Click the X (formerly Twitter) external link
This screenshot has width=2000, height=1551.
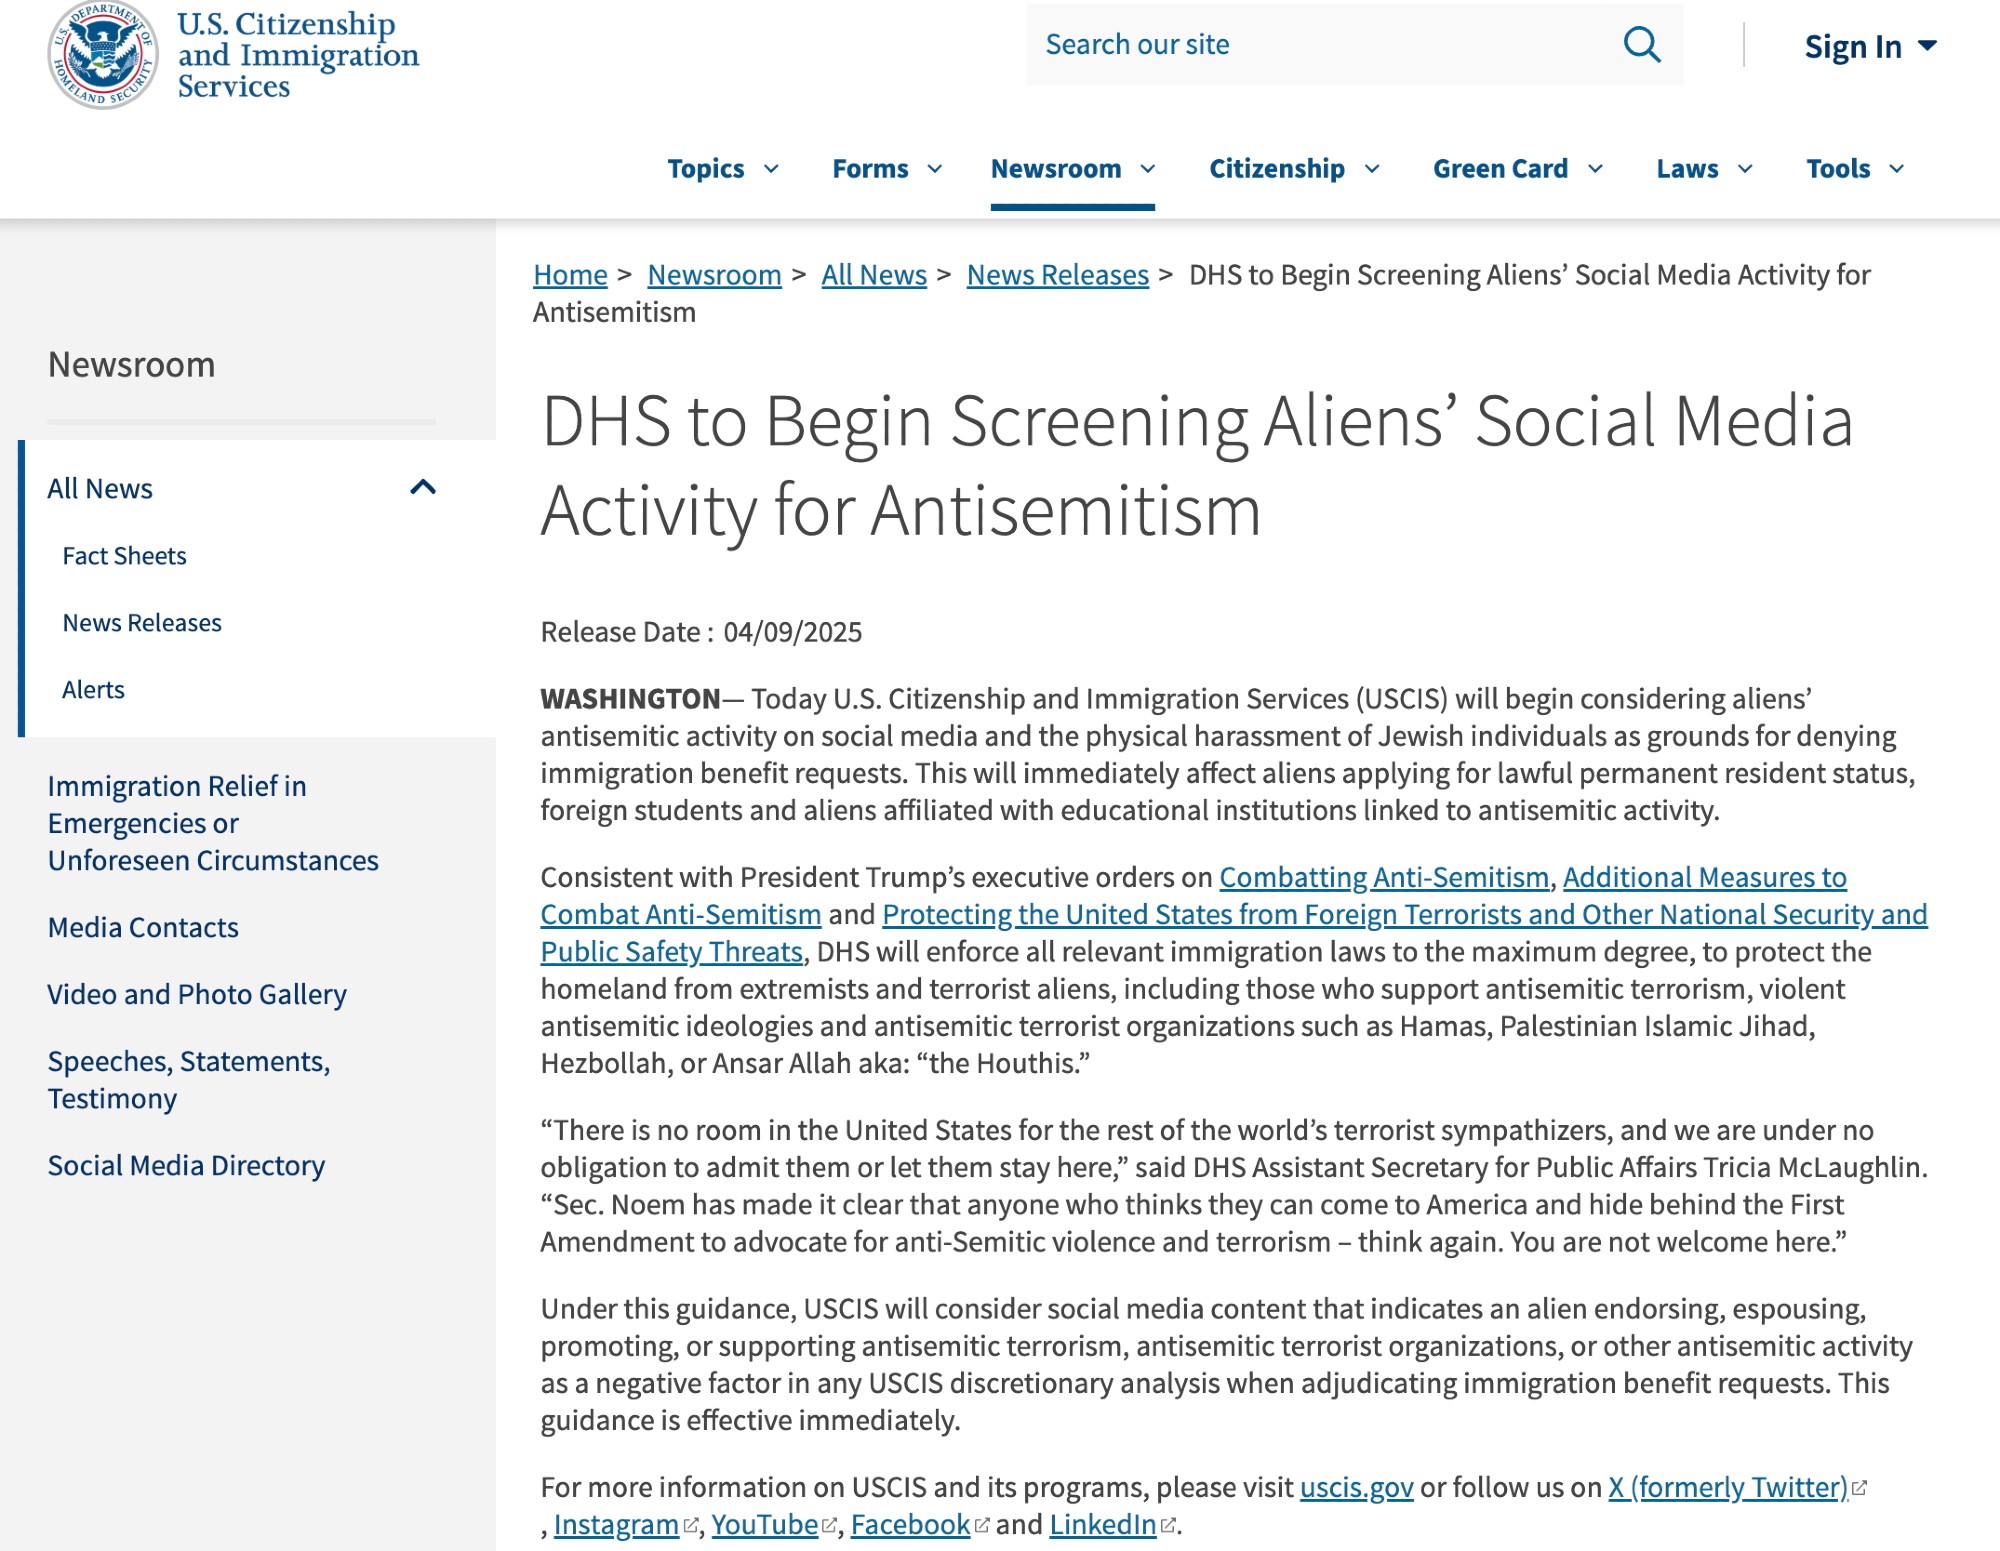tap(1727, 1488)
